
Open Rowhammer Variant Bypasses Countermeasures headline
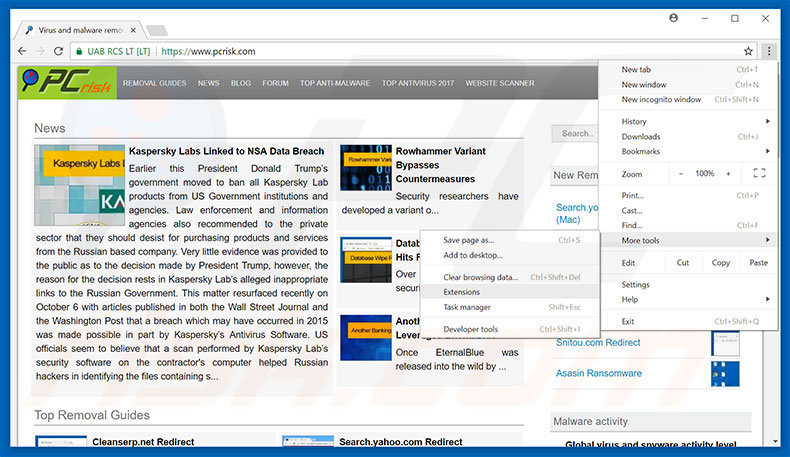[x=441, y=165]
